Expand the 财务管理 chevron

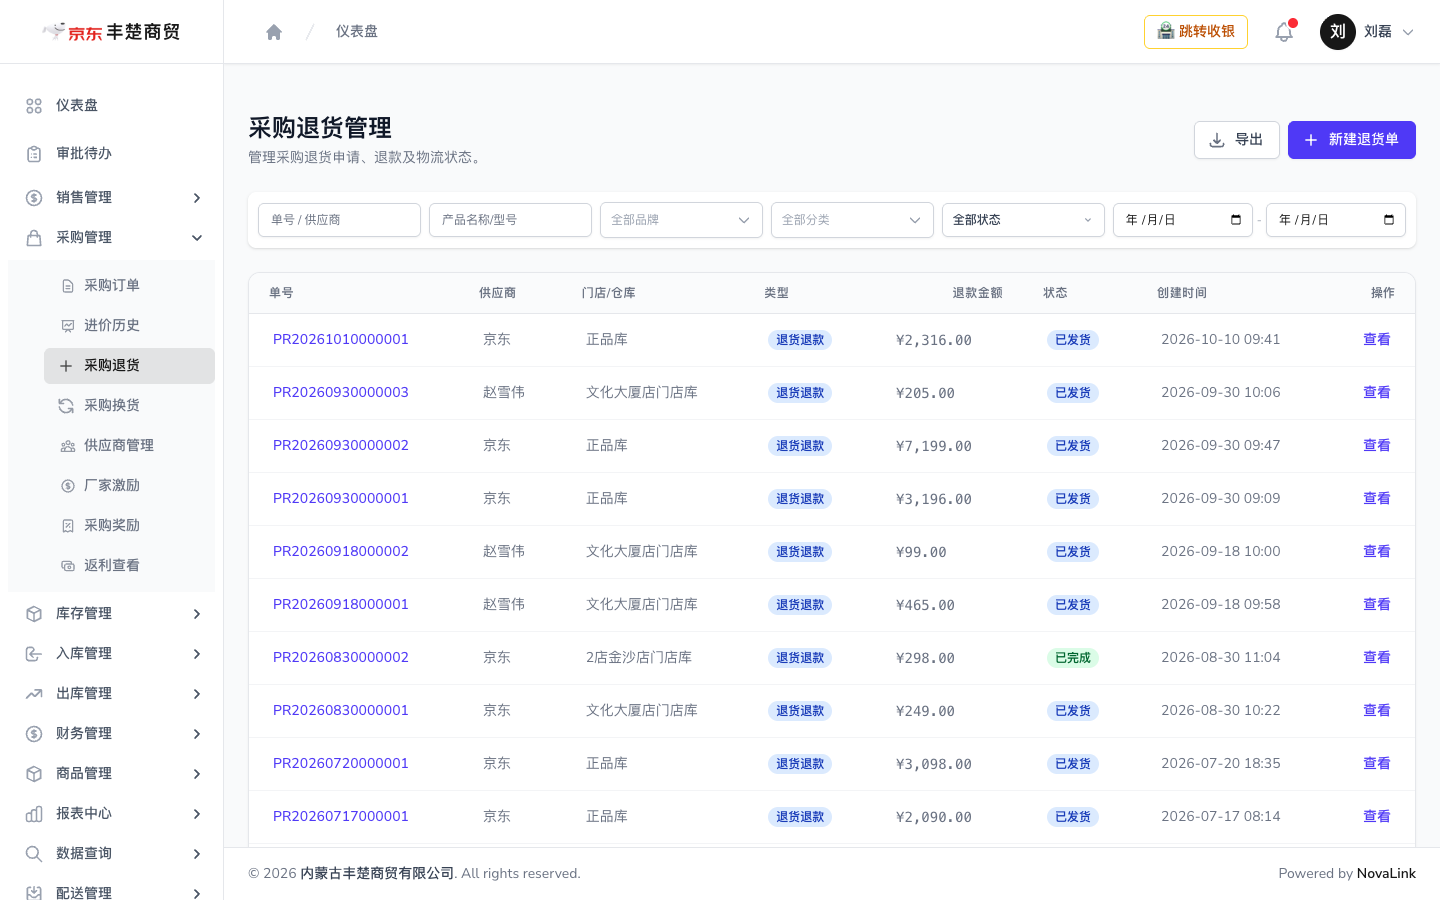click(x=197, y=734)
